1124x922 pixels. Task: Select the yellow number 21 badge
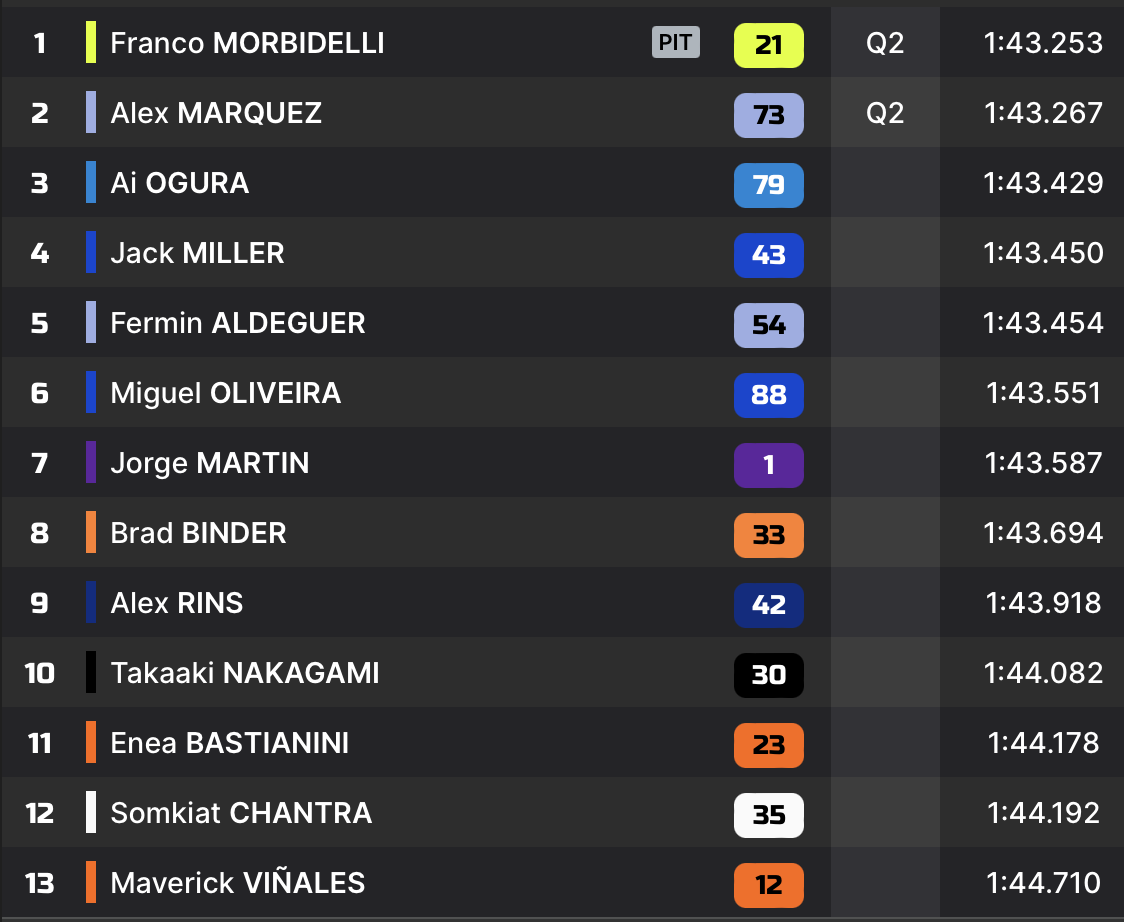768,45
